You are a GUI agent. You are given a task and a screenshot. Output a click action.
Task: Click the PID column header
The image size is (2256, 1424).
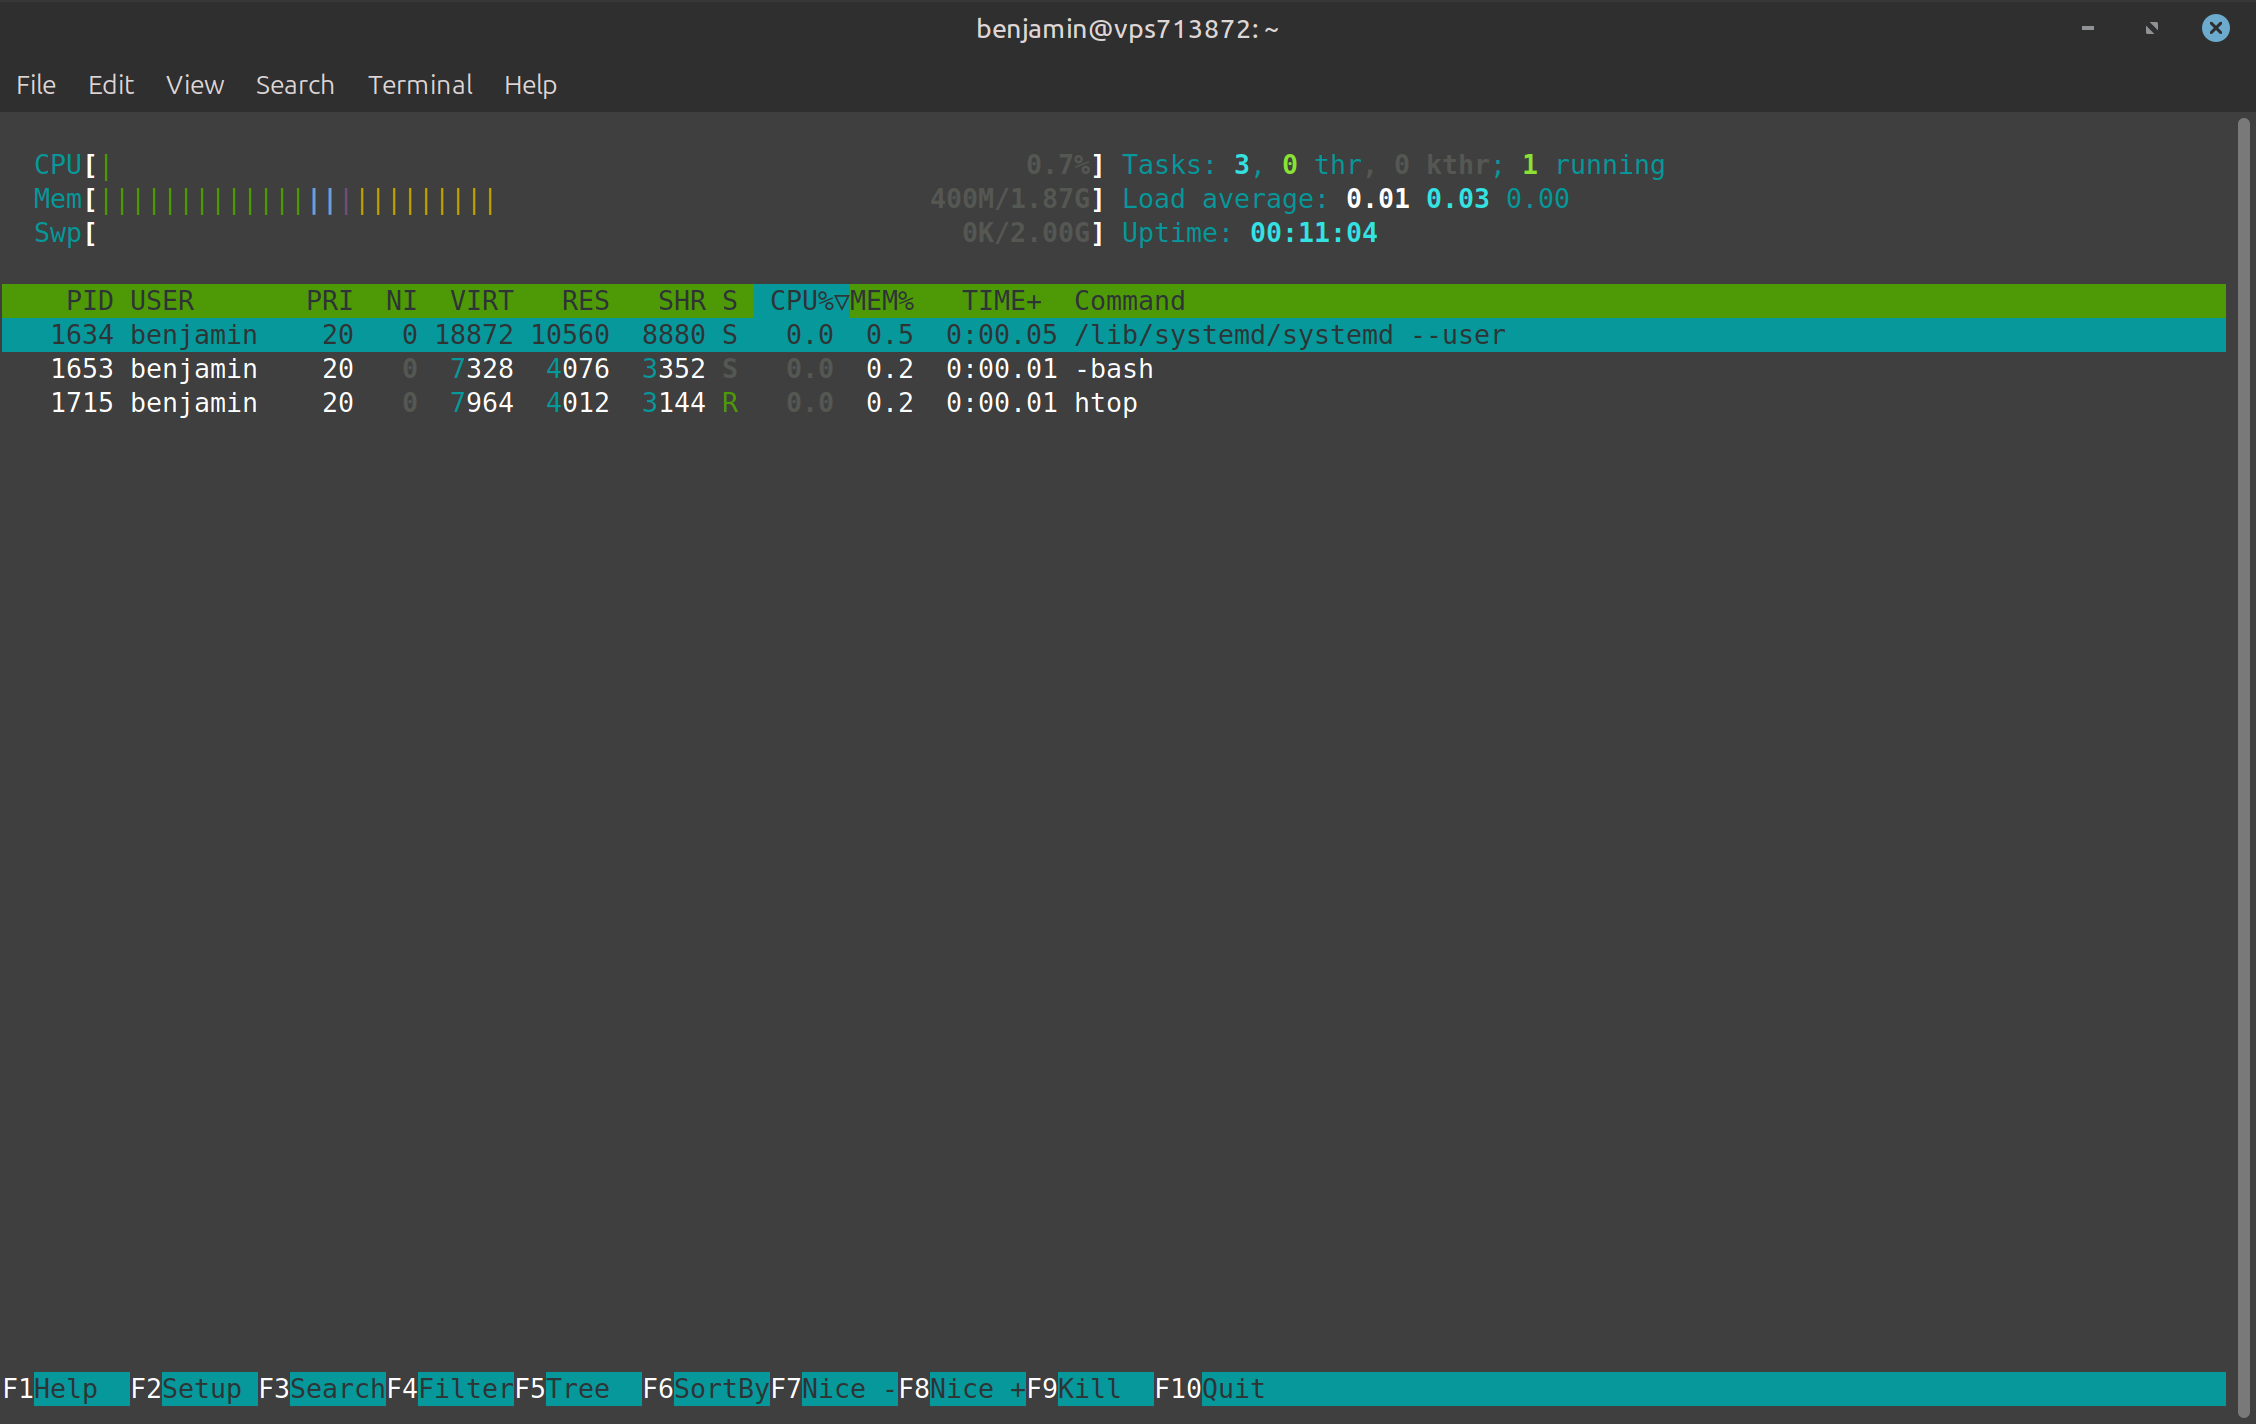click(x=89, y=301)
